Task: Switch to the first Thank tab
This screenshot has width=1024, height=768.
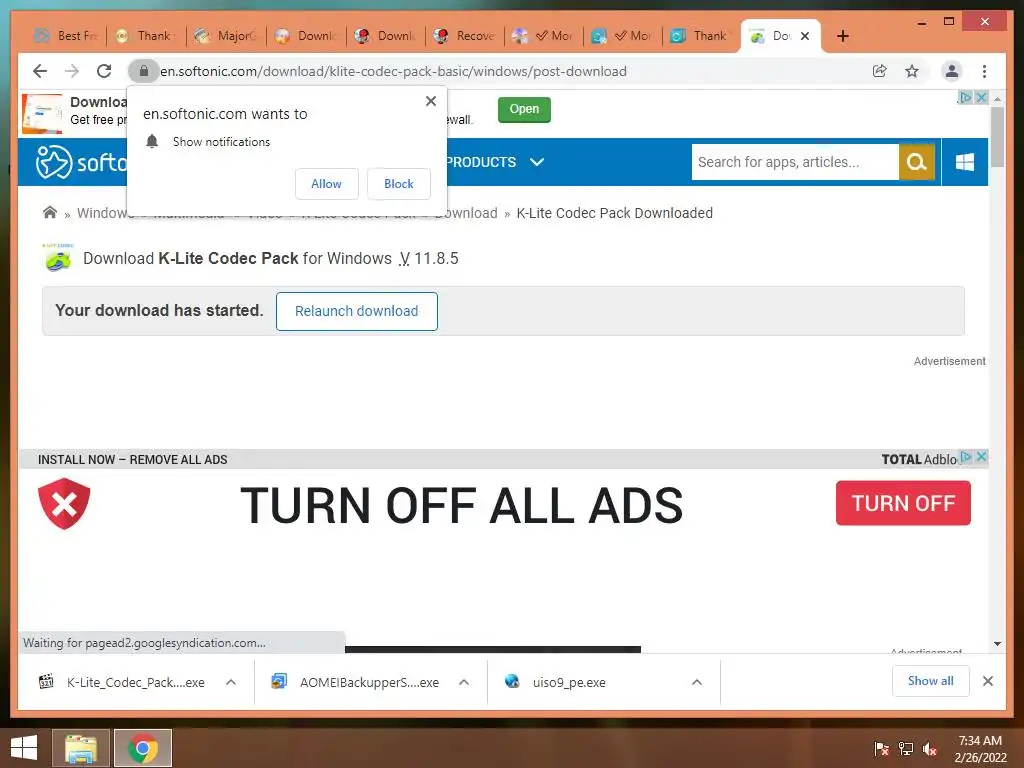Action: [146, 36]
